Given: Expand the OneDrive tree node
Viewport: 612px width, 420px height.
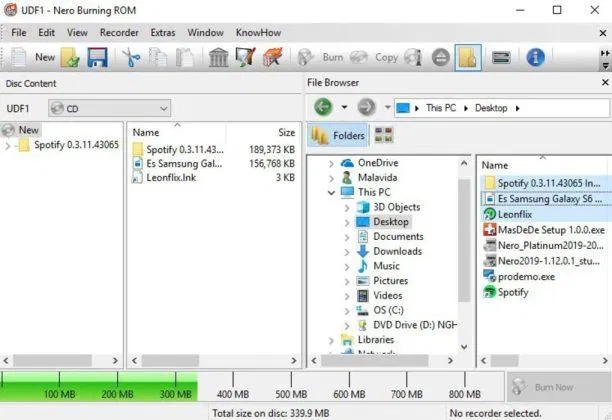Looking at the screenshot, I should (x=331, y=164).
